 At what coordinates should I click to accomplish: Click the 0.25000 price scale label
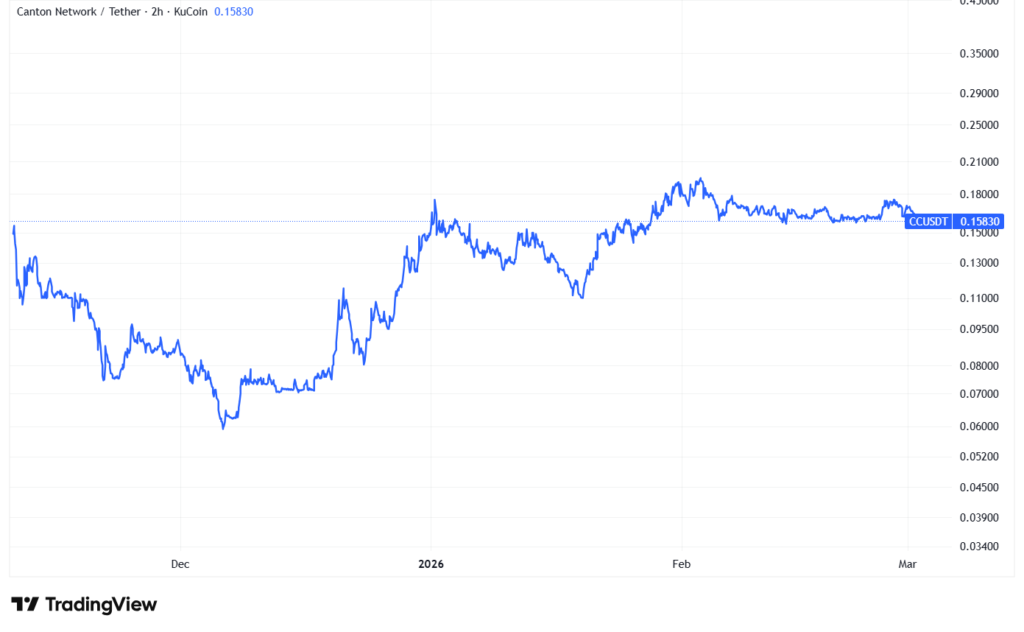[978, 125]
